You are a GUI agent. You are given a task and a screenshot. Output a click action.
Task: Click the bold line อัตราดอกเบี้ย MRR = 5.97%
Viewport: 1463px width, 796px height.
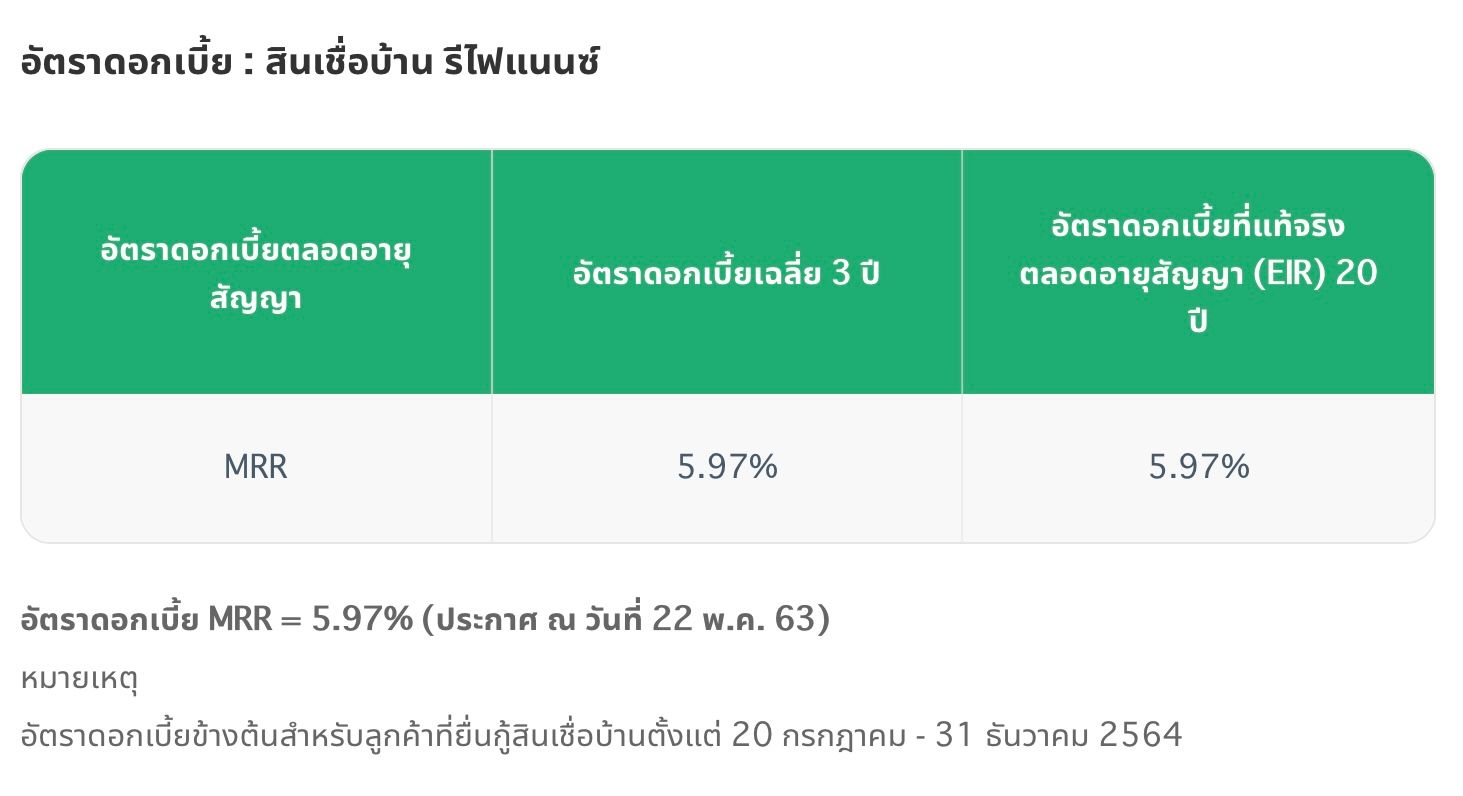click(425, 619)
